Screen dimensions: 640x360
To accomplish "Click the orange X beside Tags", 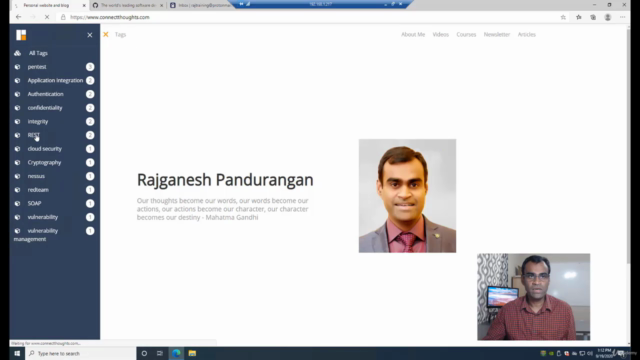I will coord(106,34).
